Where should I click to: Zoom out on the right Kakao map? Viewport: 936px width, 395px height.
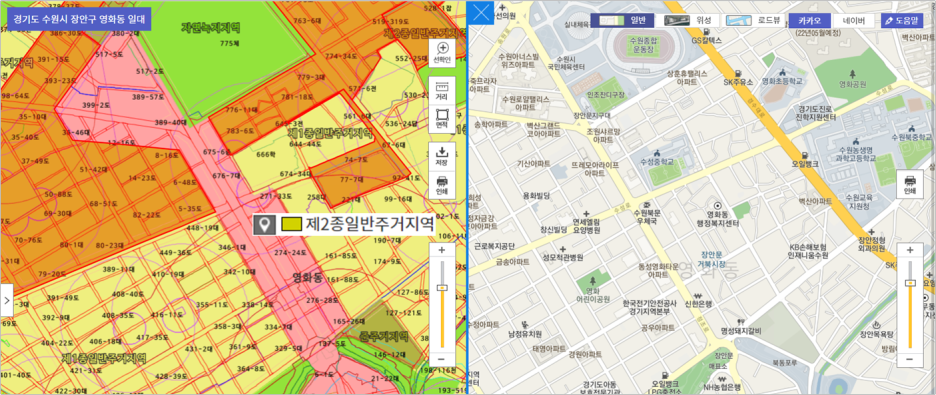coord(910,359)
